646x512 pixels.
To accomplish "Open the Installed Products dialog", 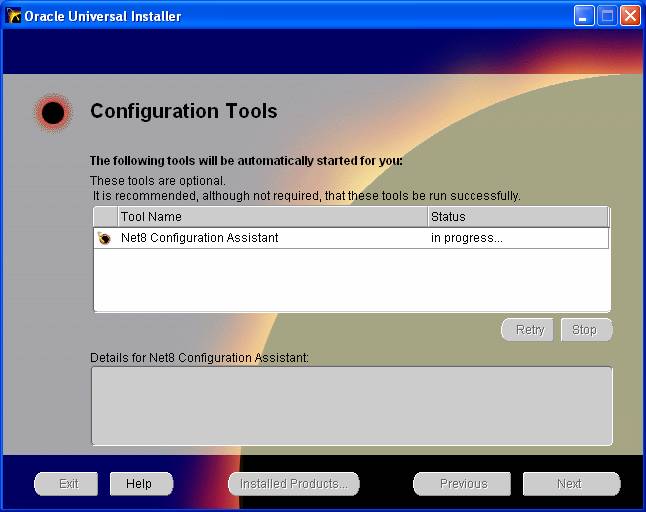I will click(x=294, y=484).
